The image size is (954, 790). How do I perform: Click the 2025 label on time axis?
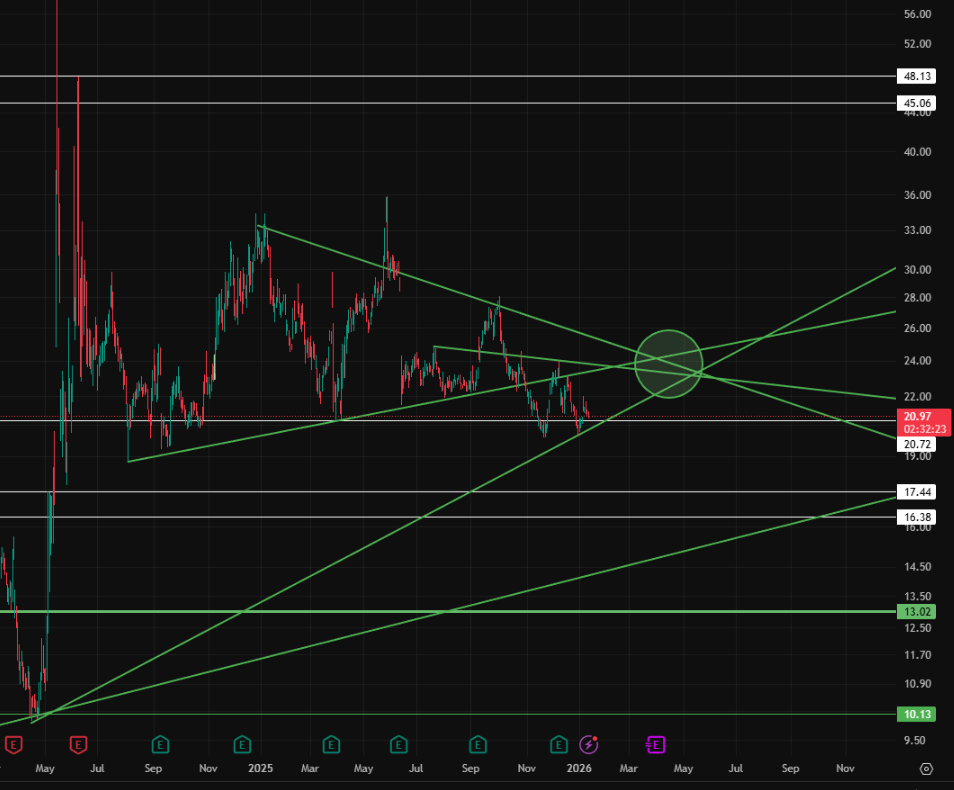260,769
